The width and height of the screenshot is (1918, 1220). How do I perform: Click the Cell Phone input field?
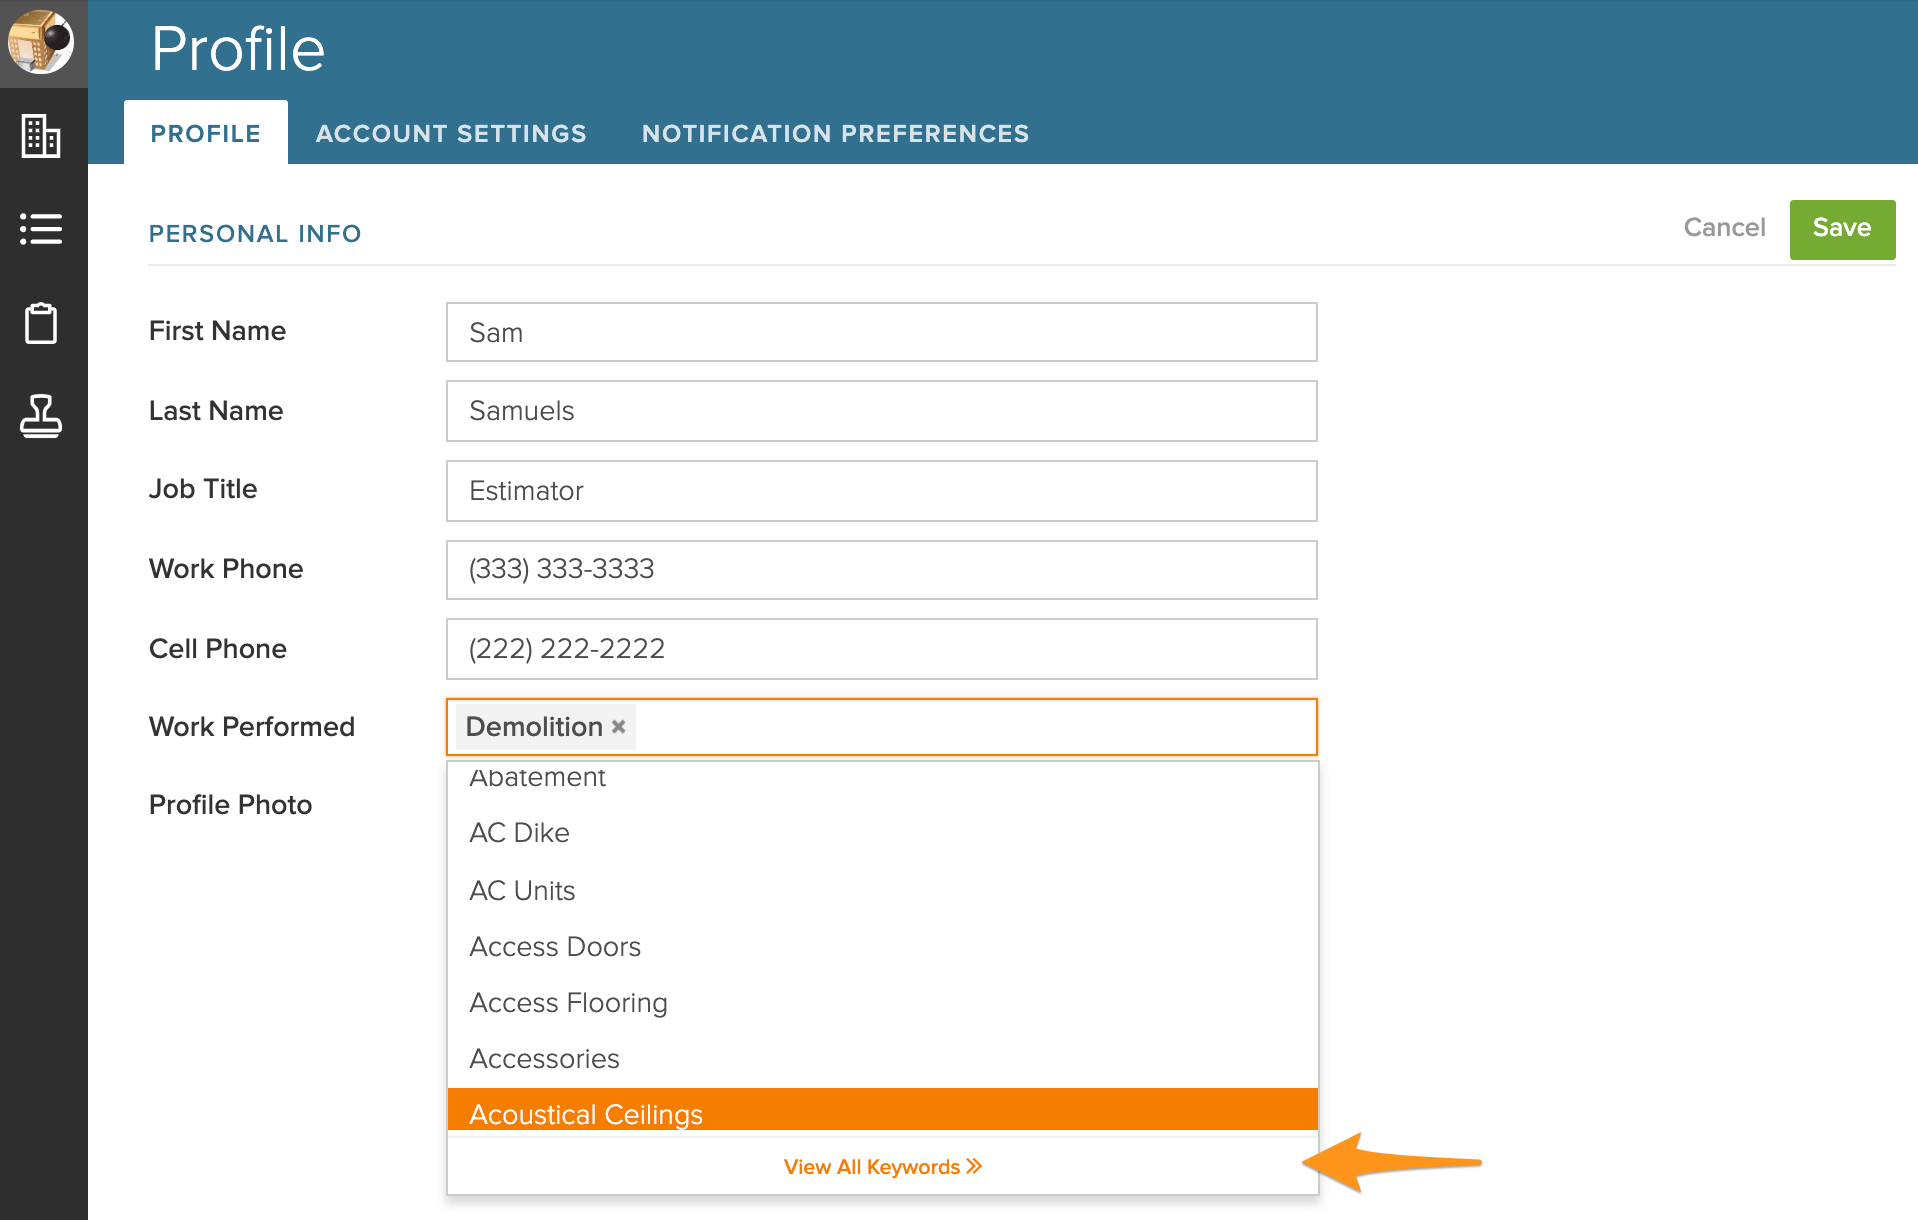881,649
